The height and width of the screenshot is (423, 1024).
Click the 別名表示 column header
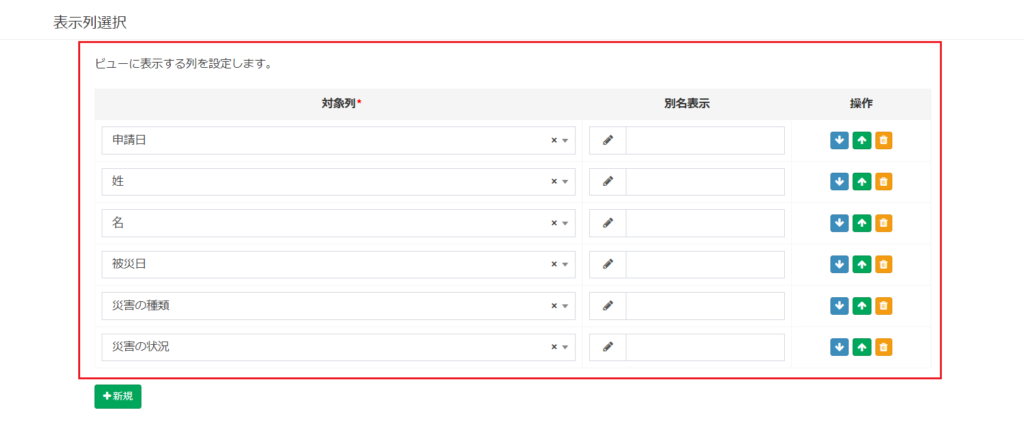pyautogui.click(x=687, y=104)
